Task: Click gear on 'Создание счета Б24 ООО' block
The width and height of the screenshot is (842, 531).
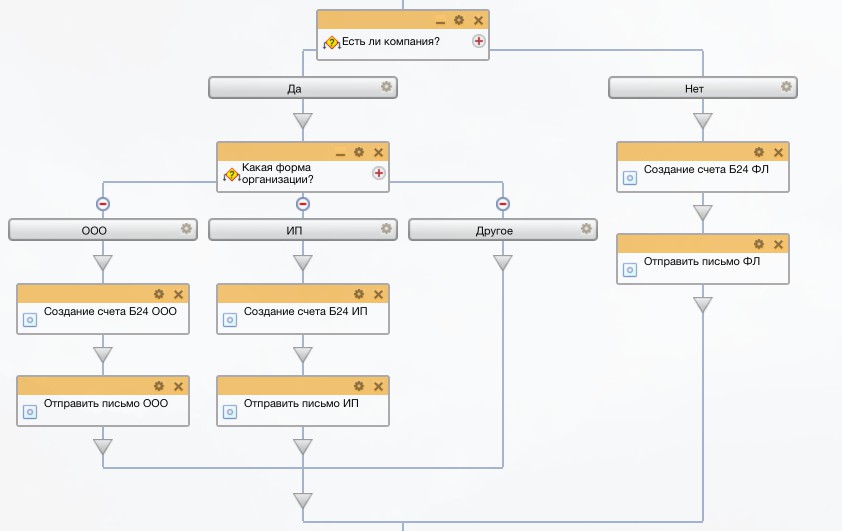Action: [159, 294]
